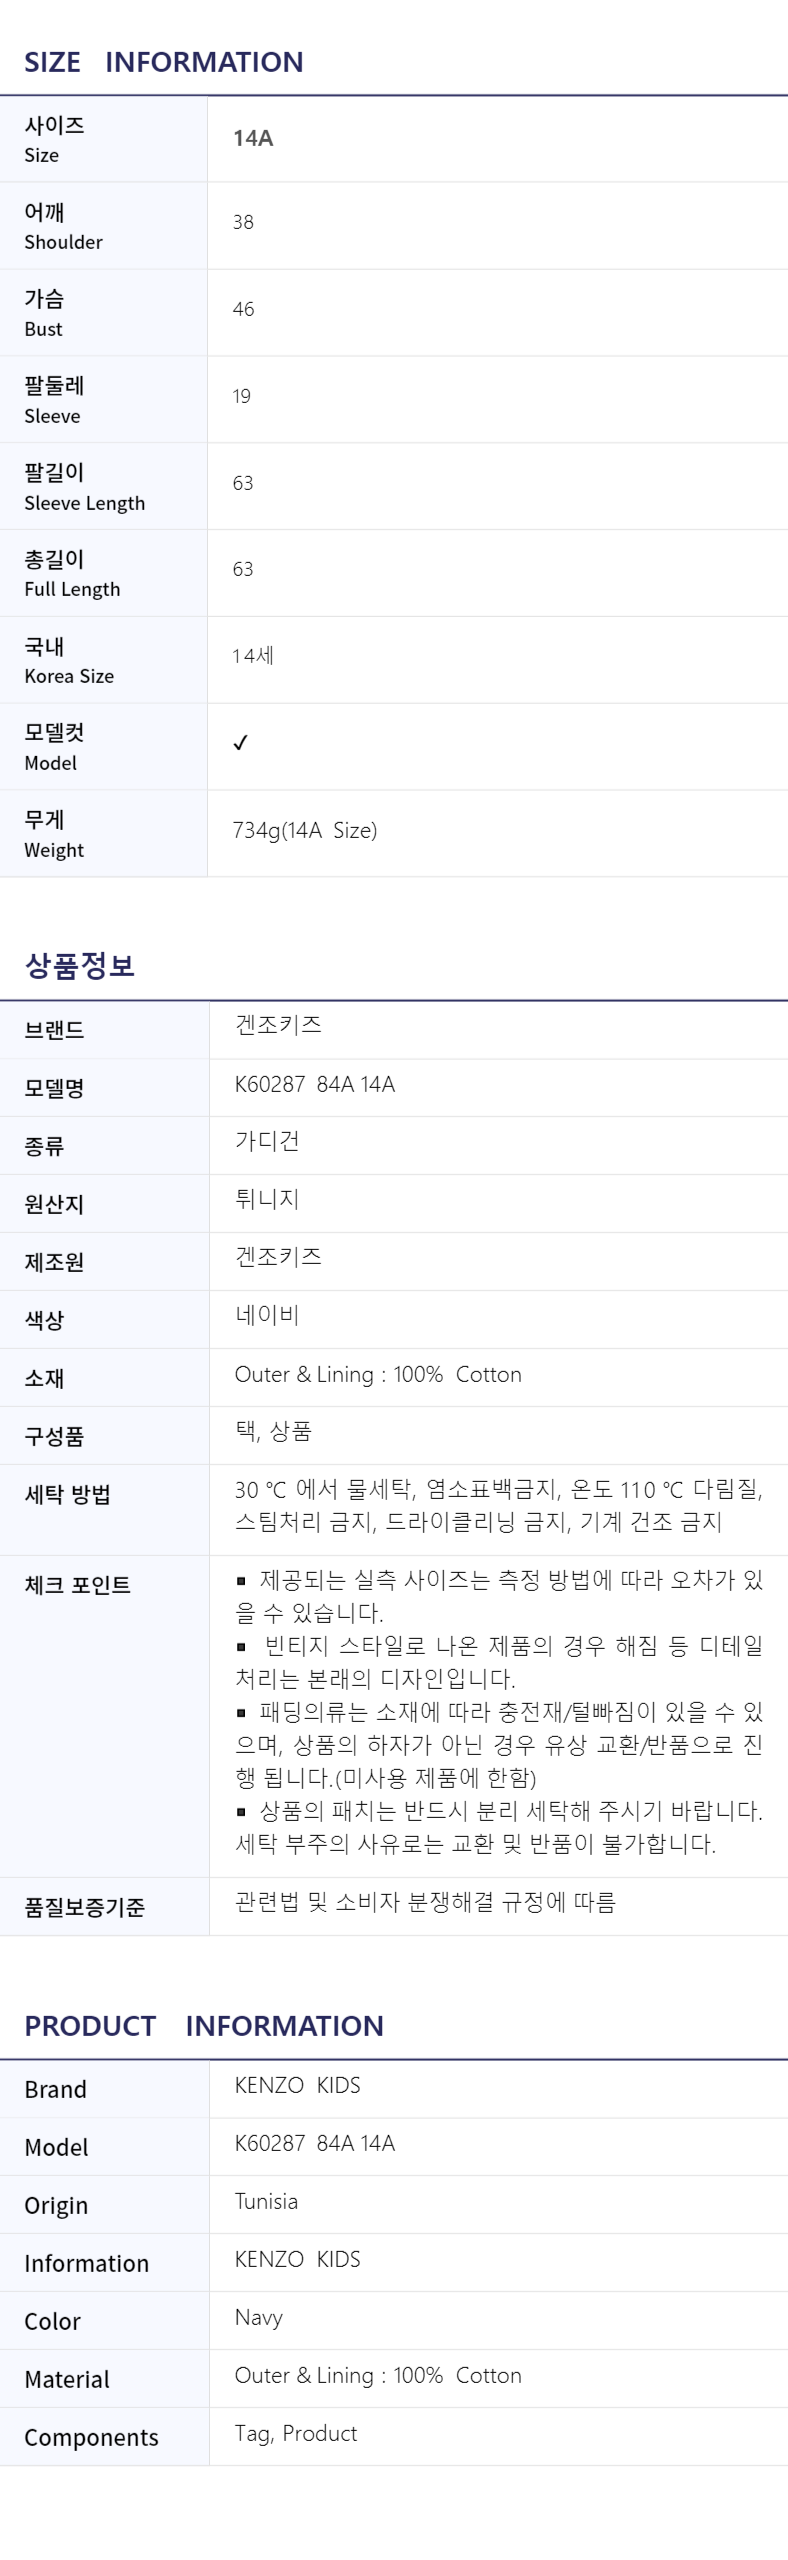
Task: Click the Model checkmark icon
Action: coord(240,743)
